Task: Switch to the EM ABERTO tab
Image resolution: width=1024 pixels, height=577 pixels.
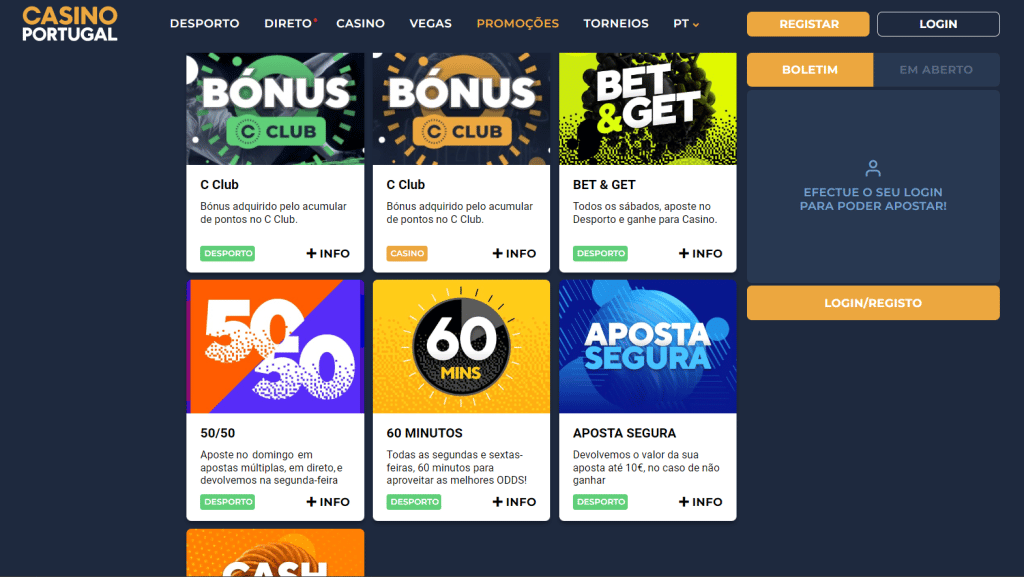Action: click(x=936, y=70)
